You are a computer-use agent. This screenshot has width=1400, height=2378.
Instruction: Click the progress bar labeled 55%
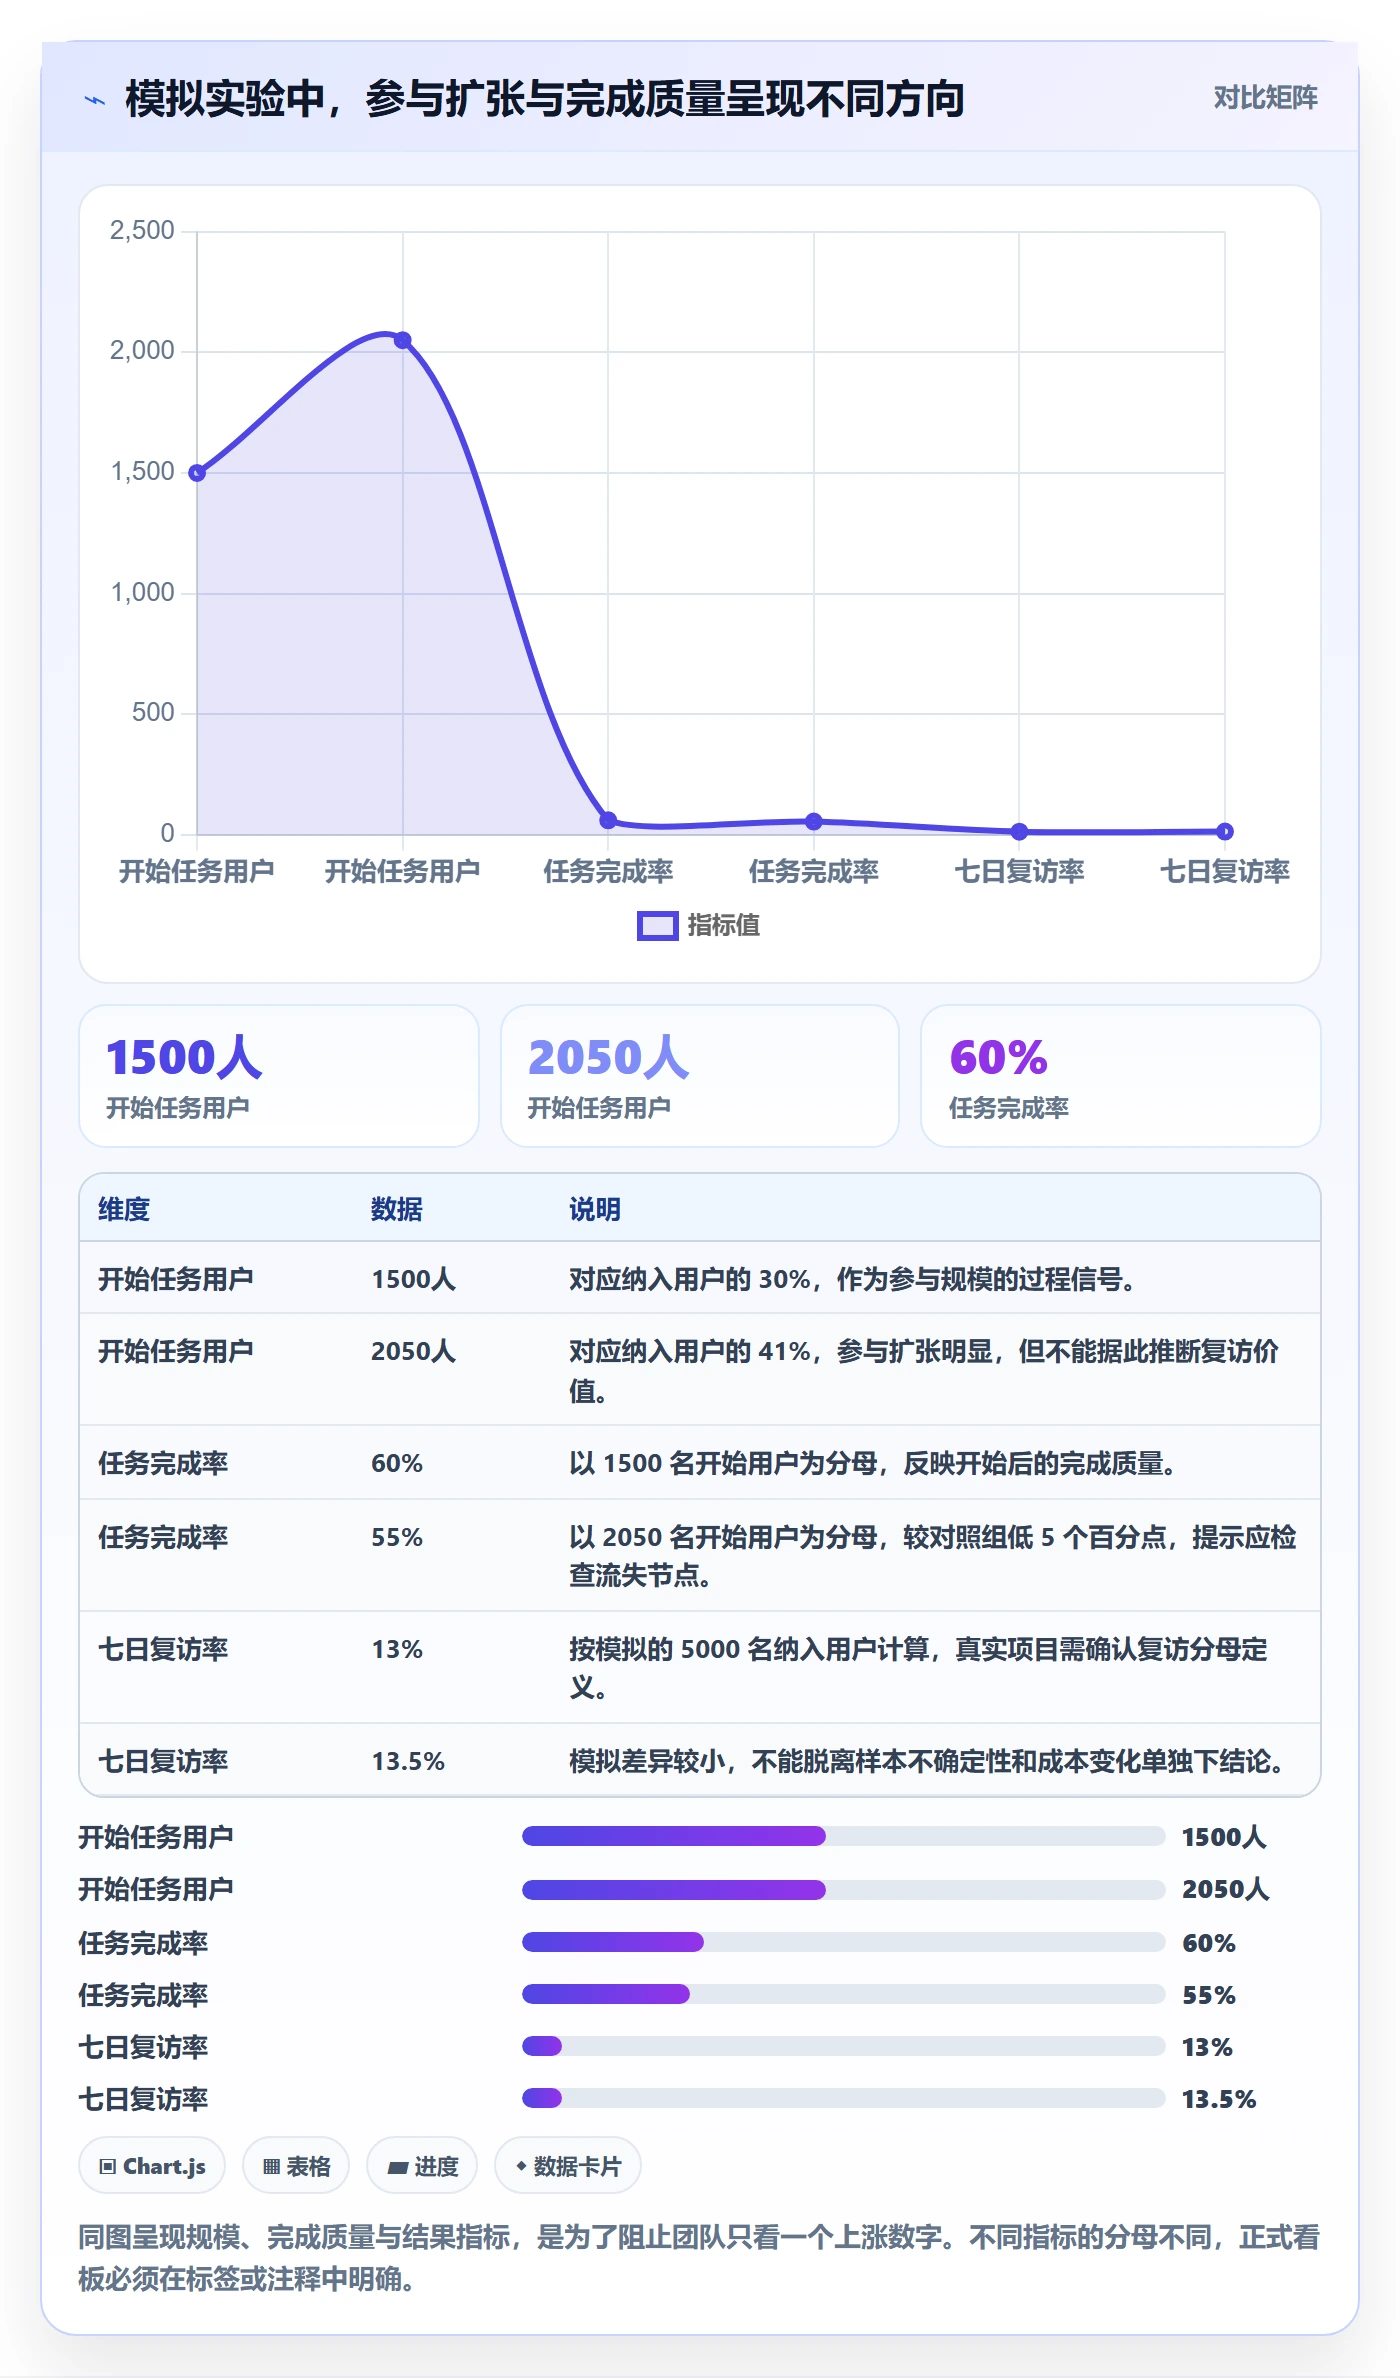tap(843, 1994)
